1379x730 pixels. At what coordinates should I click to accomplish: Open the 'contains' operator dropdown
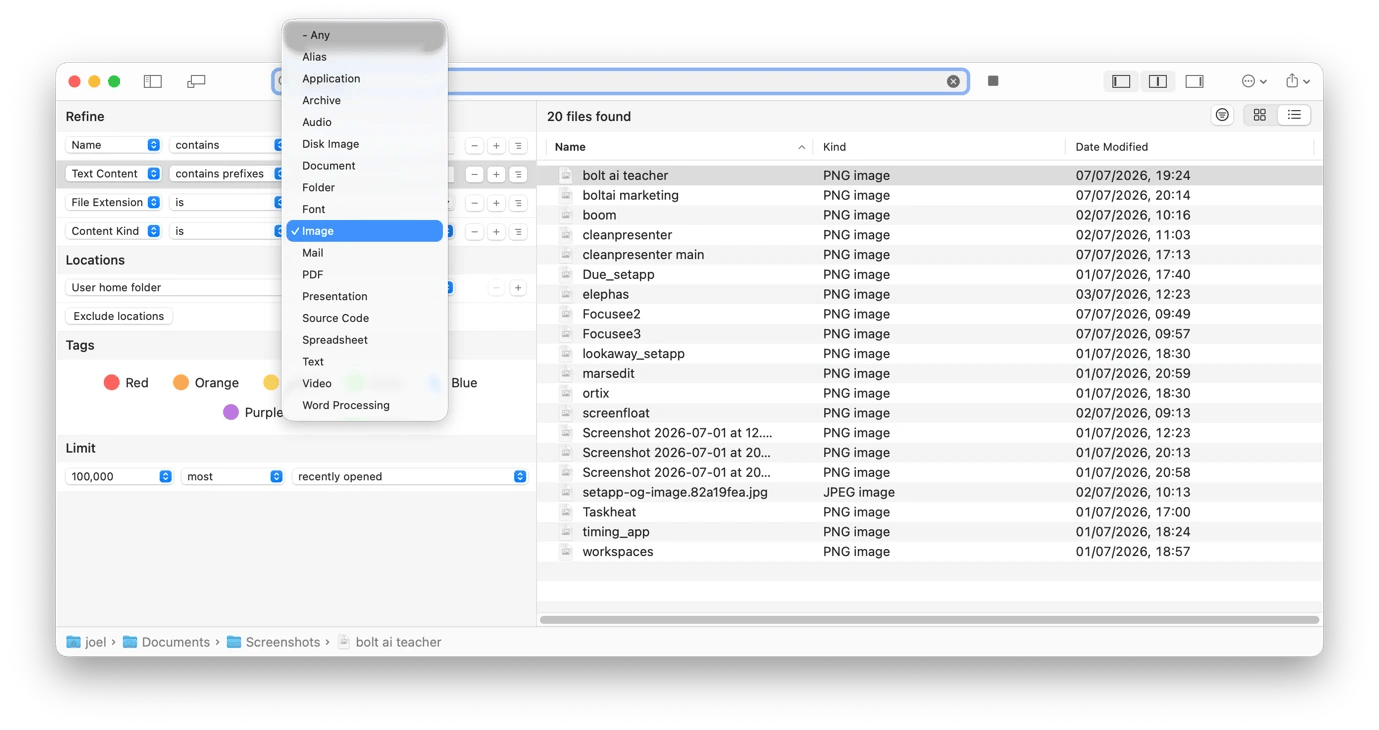click(x=226, y=145)
